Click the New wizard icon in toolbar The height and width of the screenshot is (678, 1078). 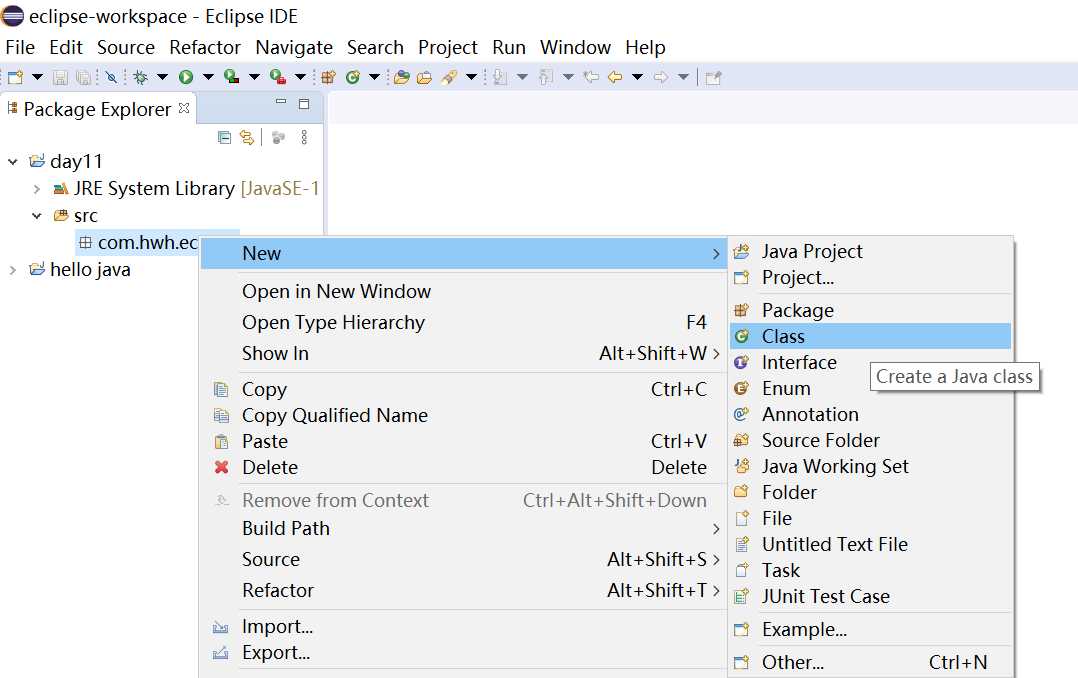15,77
